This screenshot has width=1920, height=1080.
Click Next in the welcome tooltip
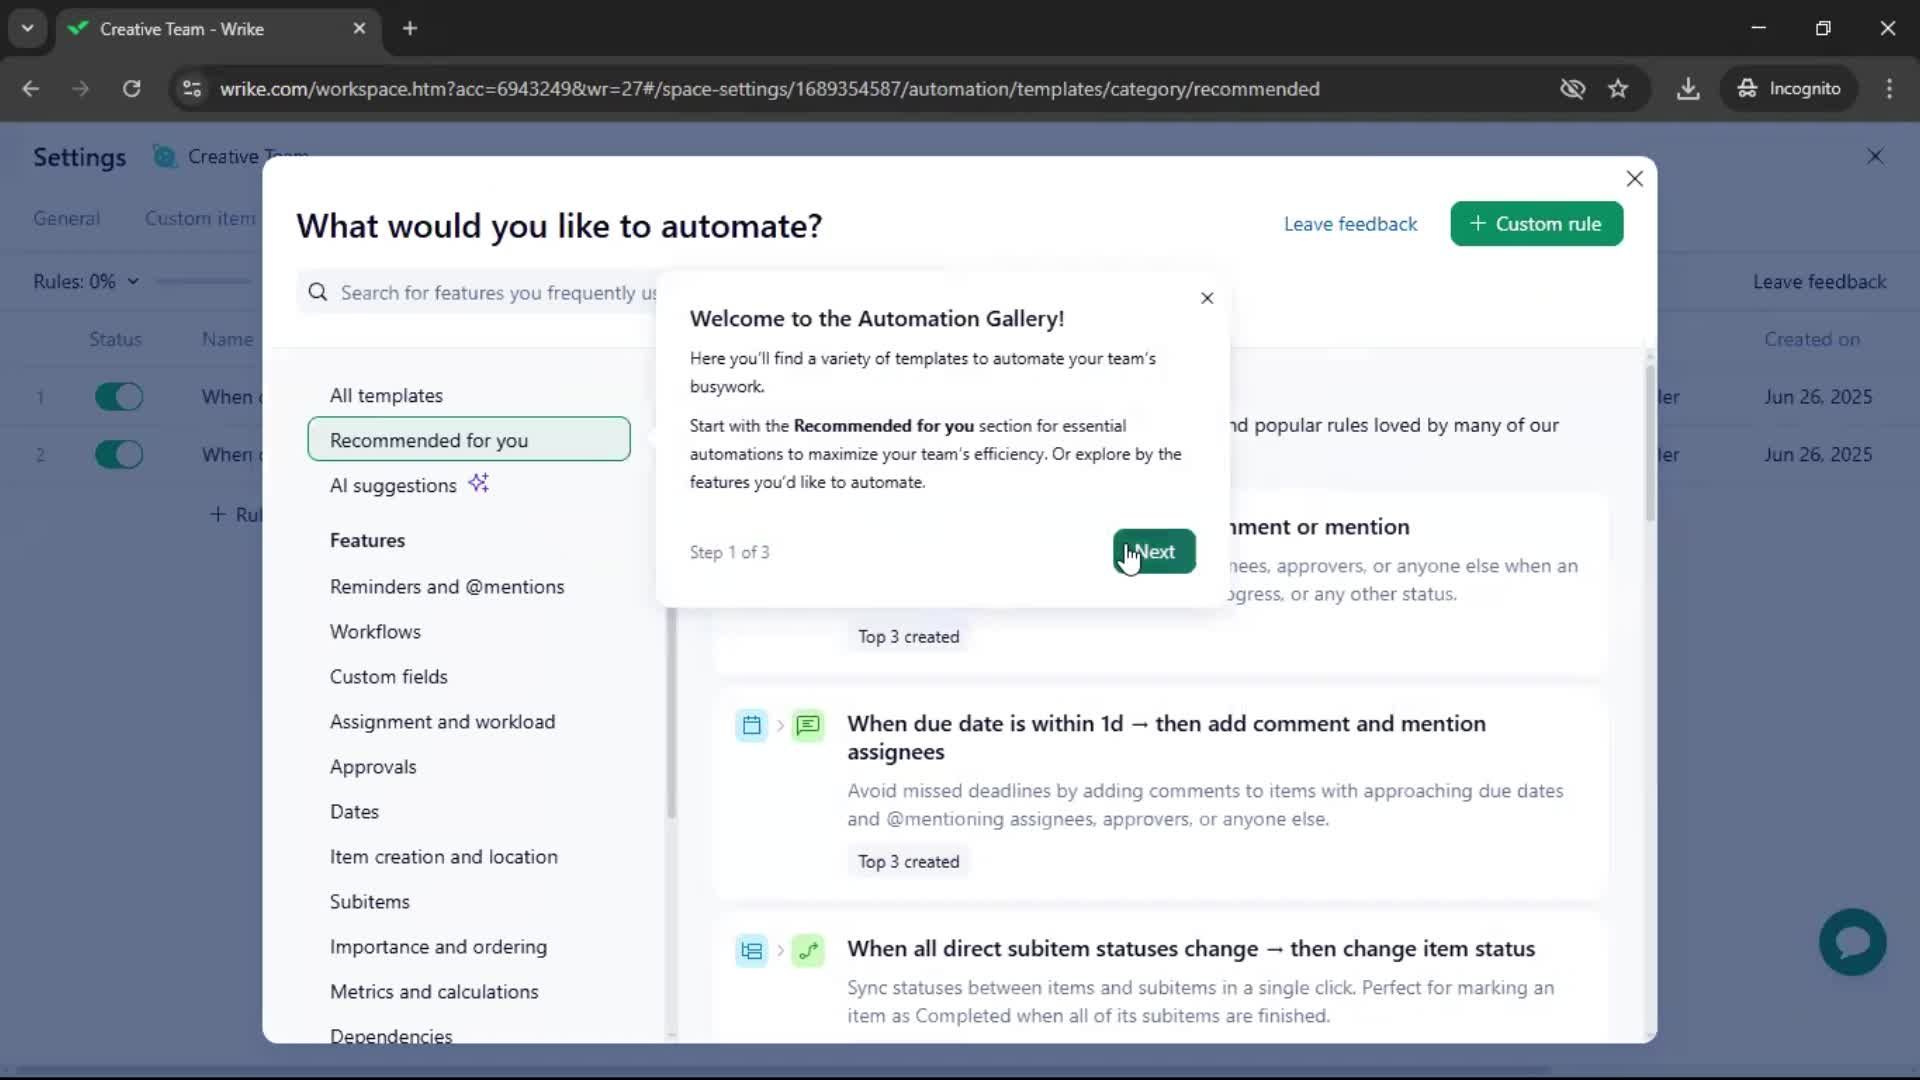pos(1154,551)
